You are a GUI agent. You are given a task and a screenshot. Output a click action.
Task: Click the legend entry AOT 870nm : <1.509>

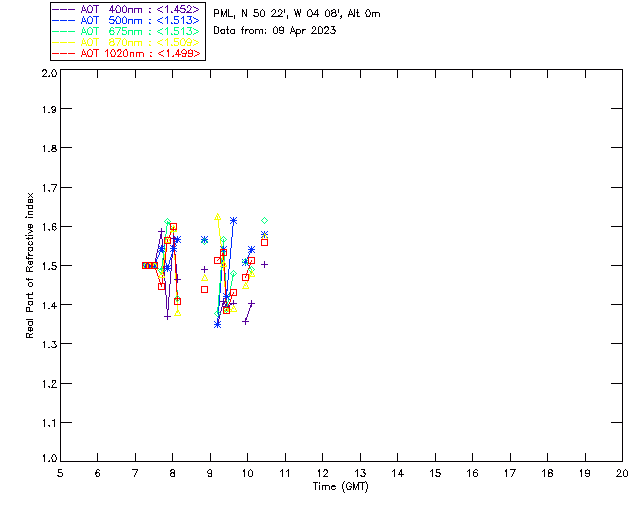tap(127, 42)
